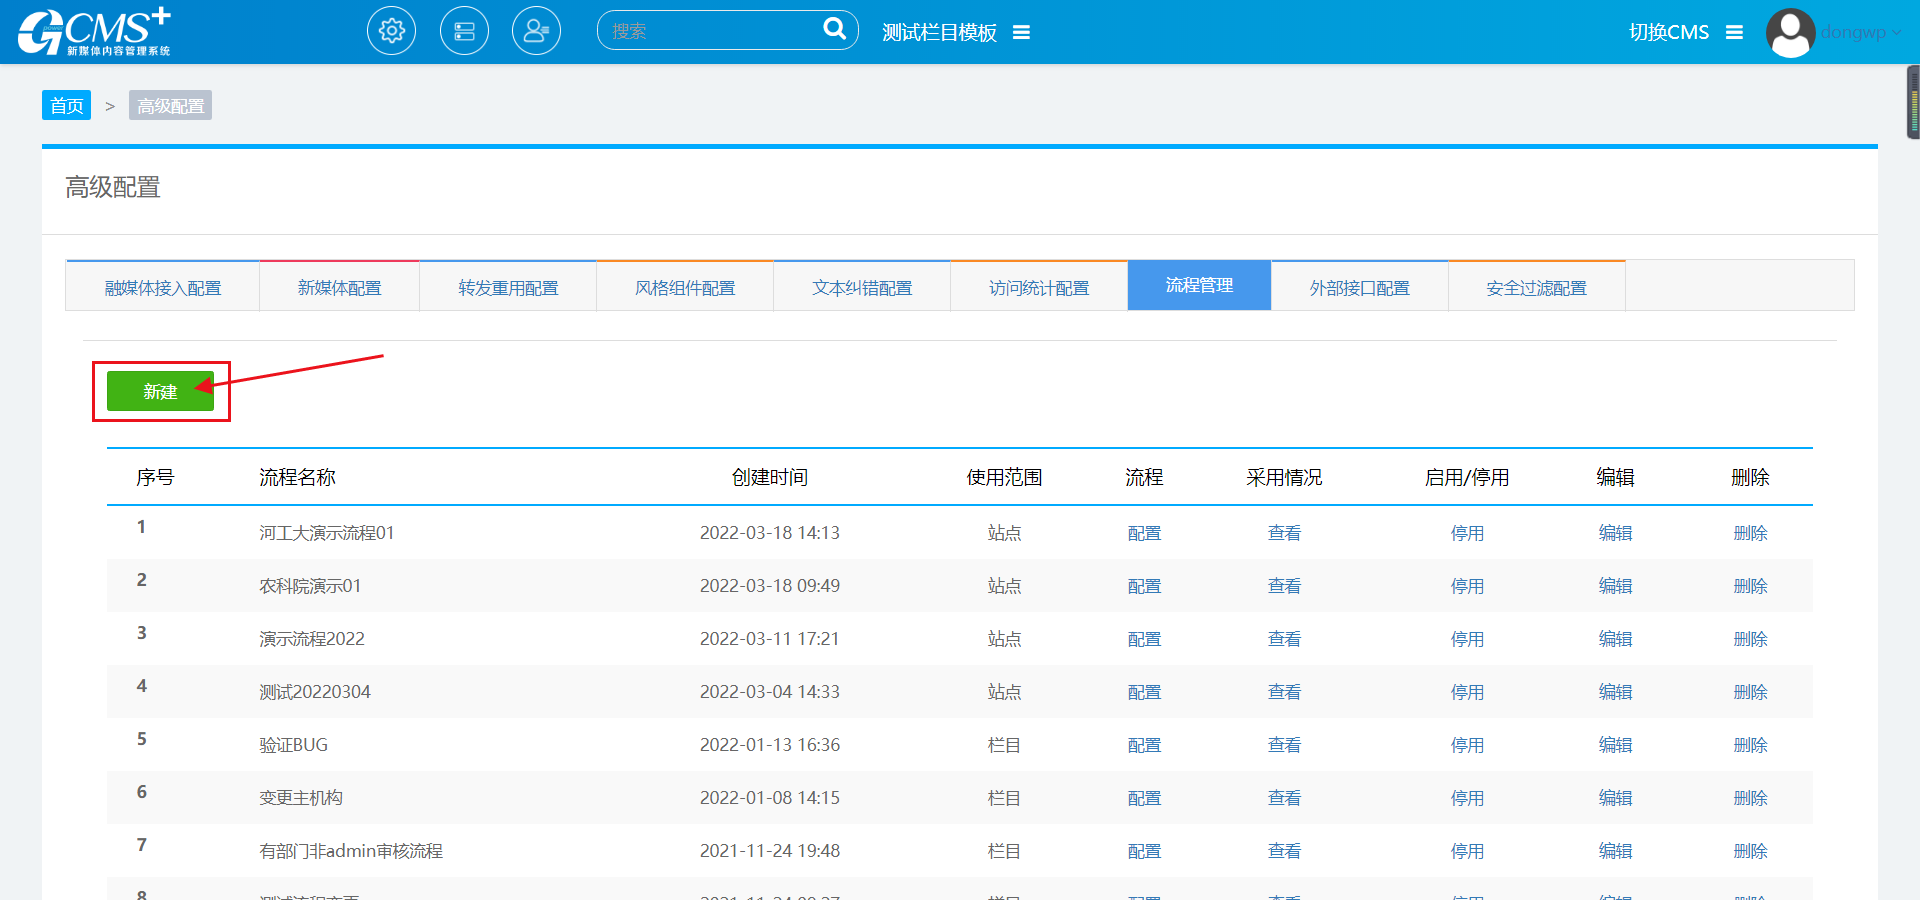Image resolution: width=1920 pixels, height=900 pixels.
Task: Go to 首页 in breadcrumb
Action: pyautogui.click(x=66, y=106)
